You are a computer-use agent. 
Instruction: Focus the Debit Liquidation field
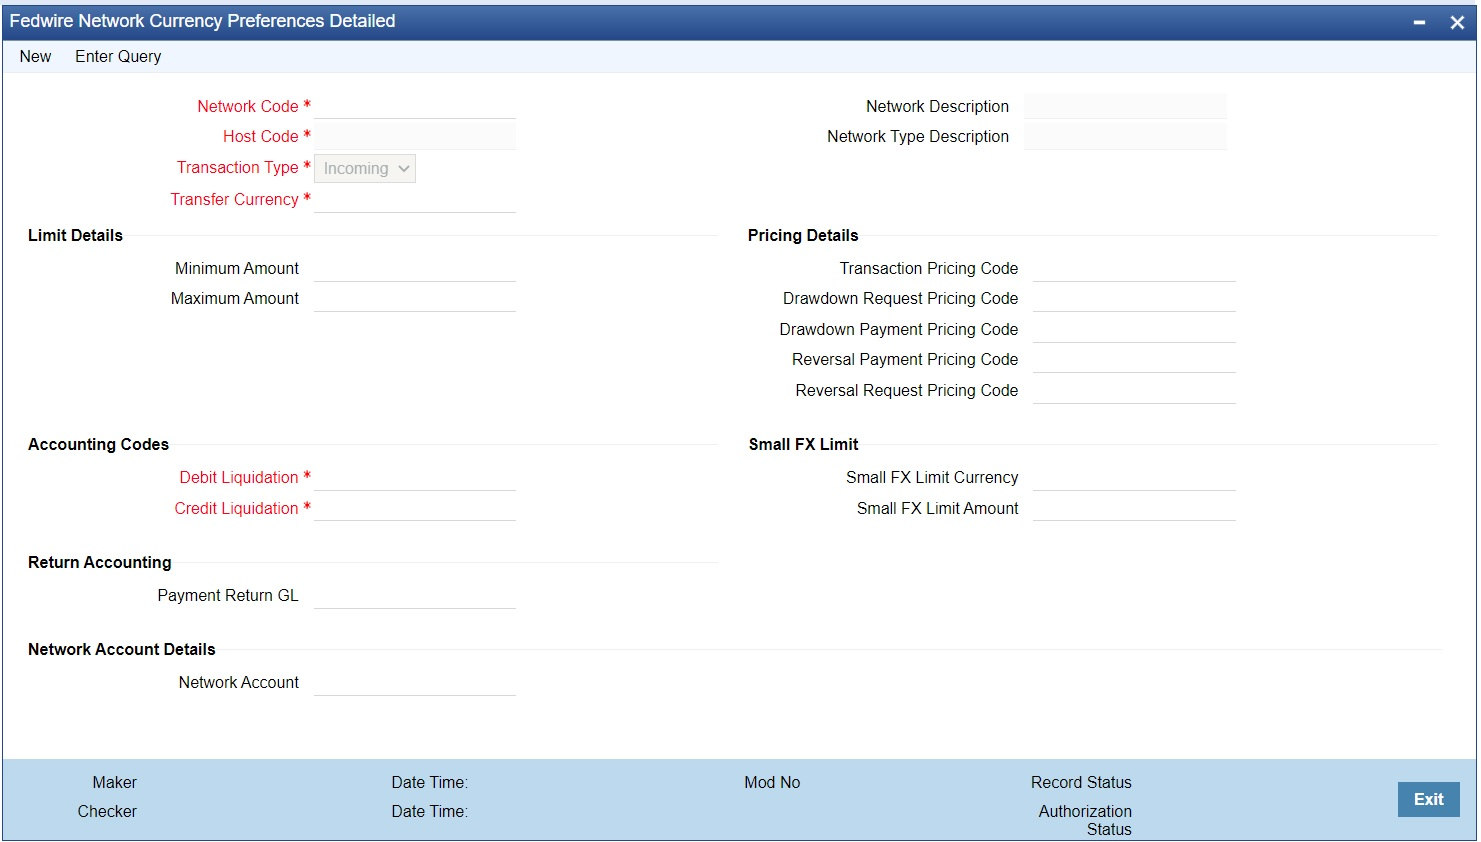pyautogui.click(x=415, y=478)
